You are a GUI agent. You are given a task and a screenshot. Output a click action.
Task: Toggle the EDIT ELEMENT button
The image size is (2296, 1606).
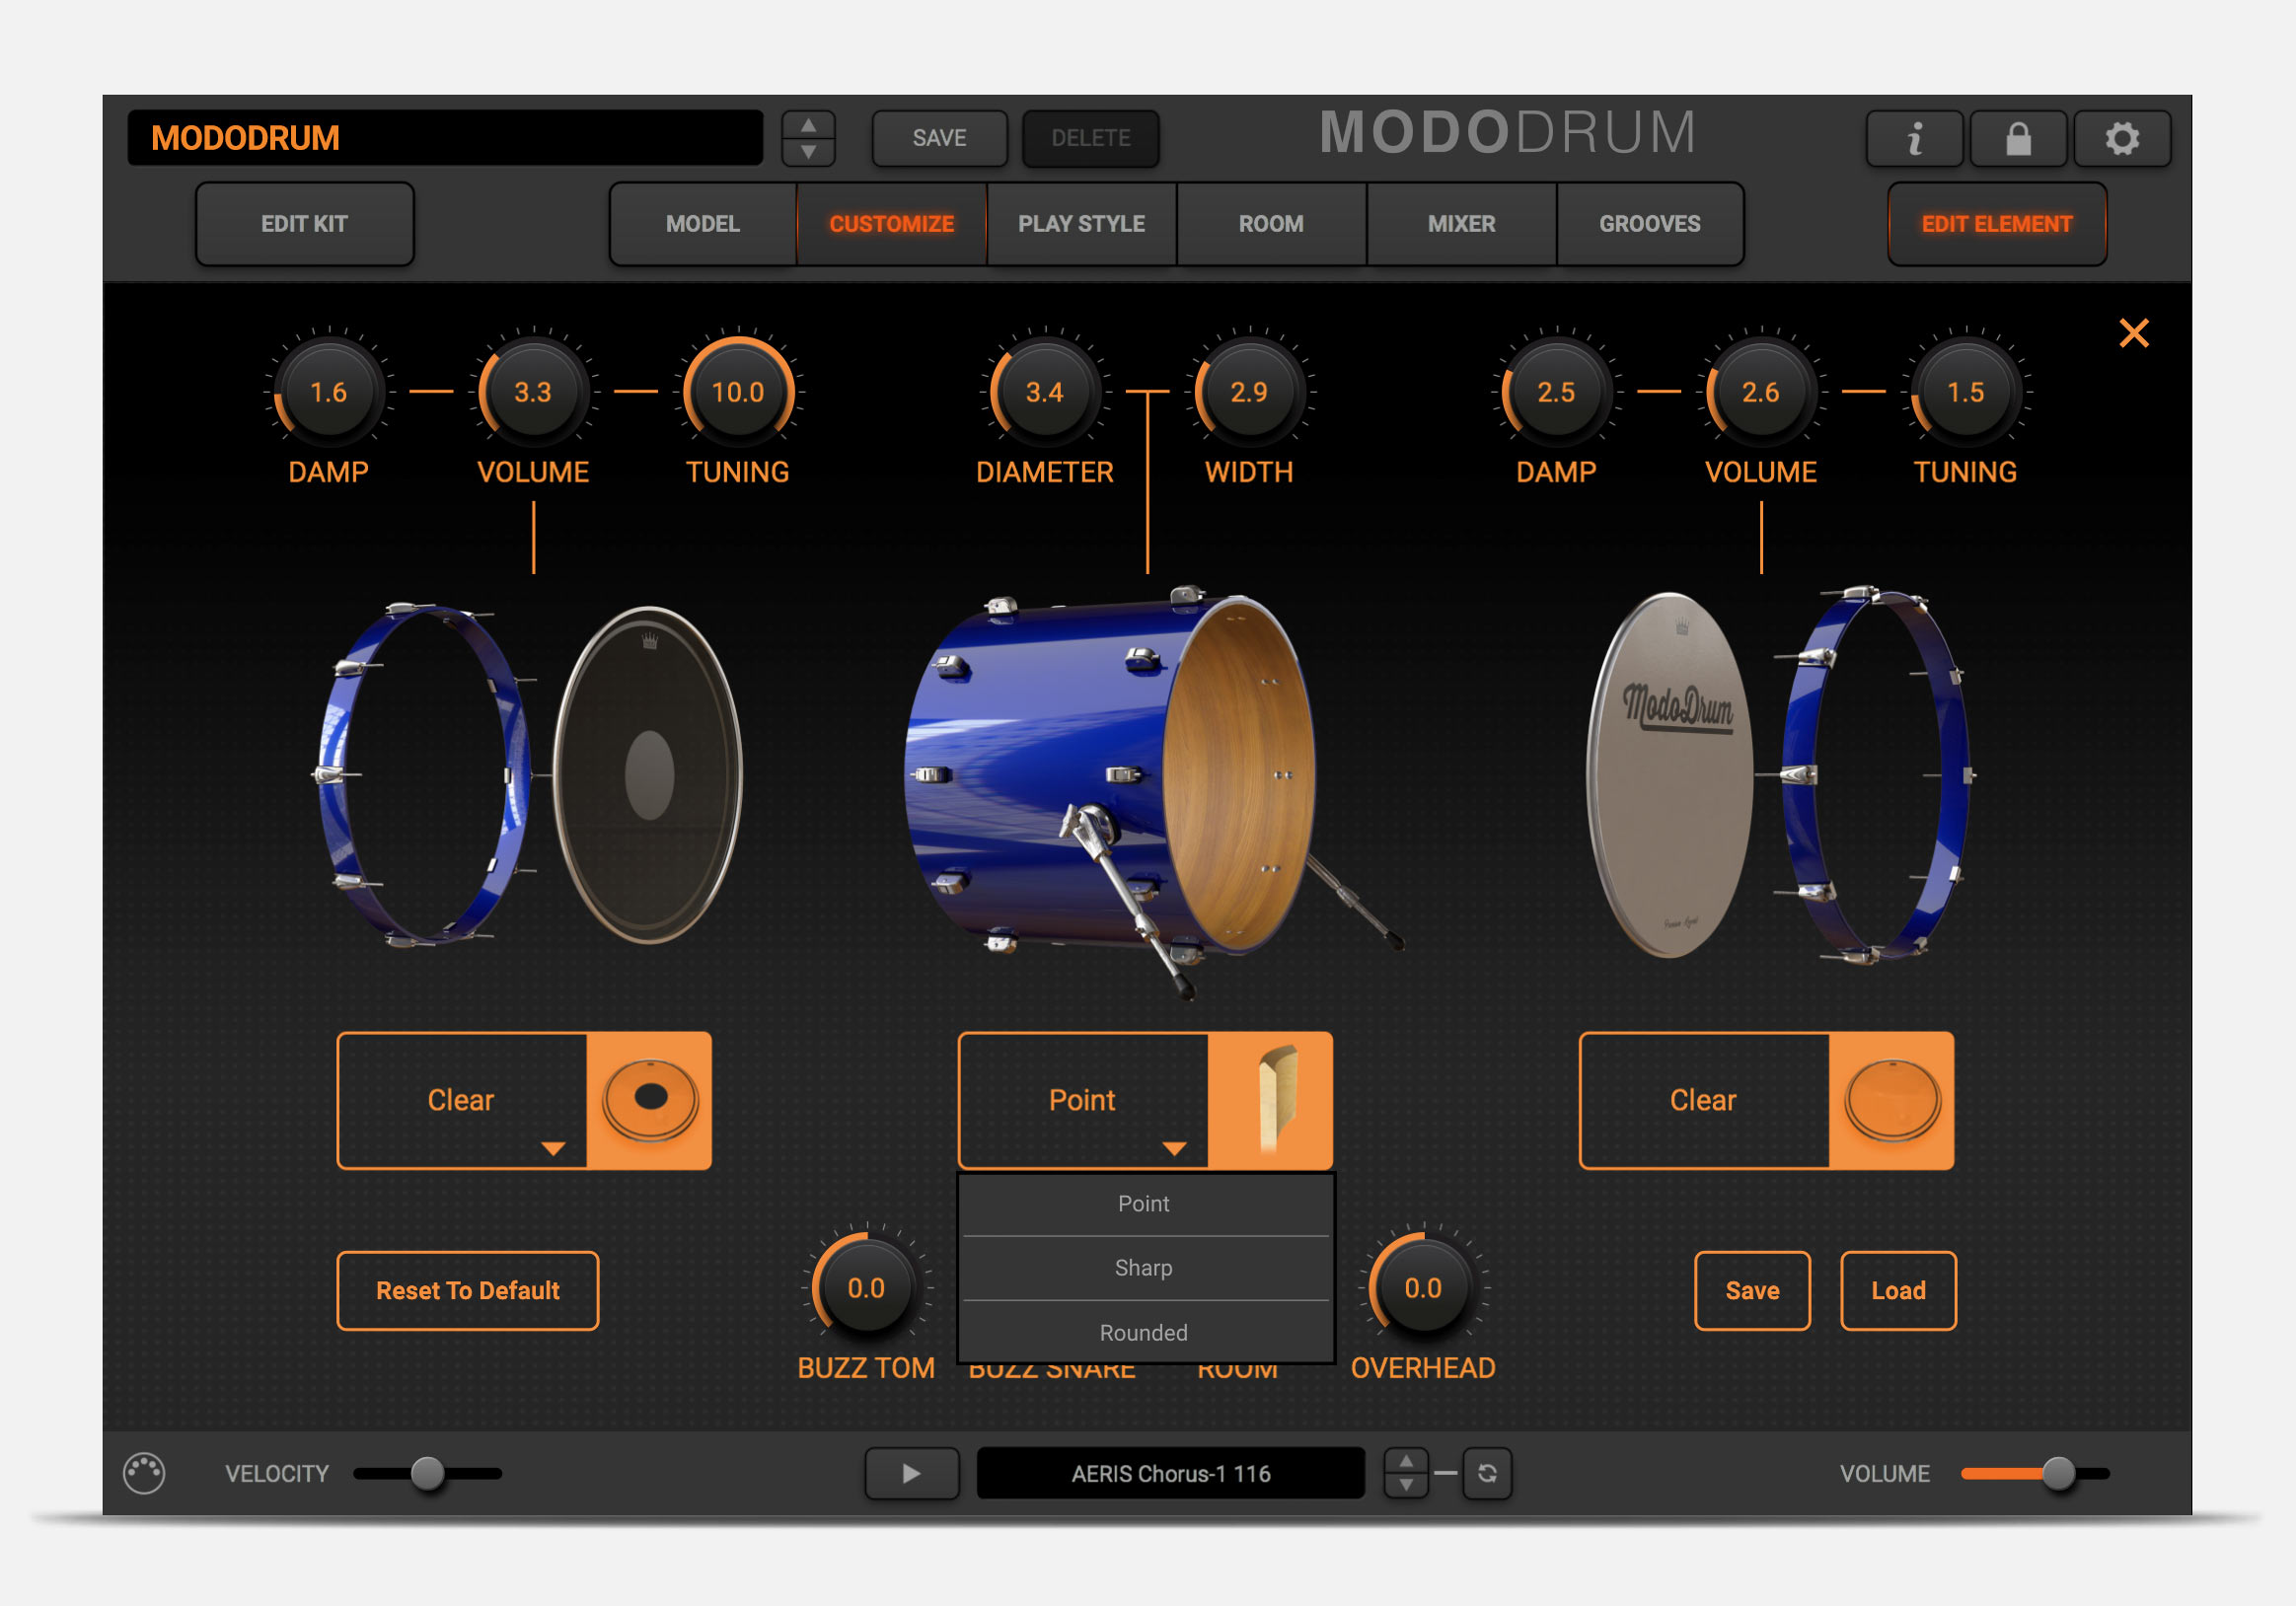coord(1996,224)
